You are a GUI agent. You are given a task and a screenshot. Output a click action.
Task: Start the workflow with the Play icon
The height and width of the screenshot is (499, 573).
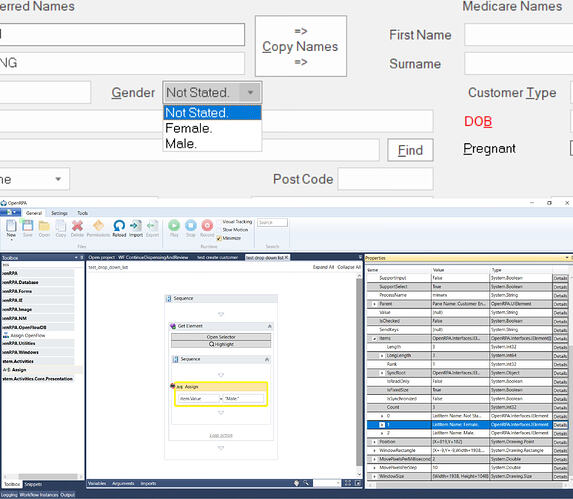(174, 225)
